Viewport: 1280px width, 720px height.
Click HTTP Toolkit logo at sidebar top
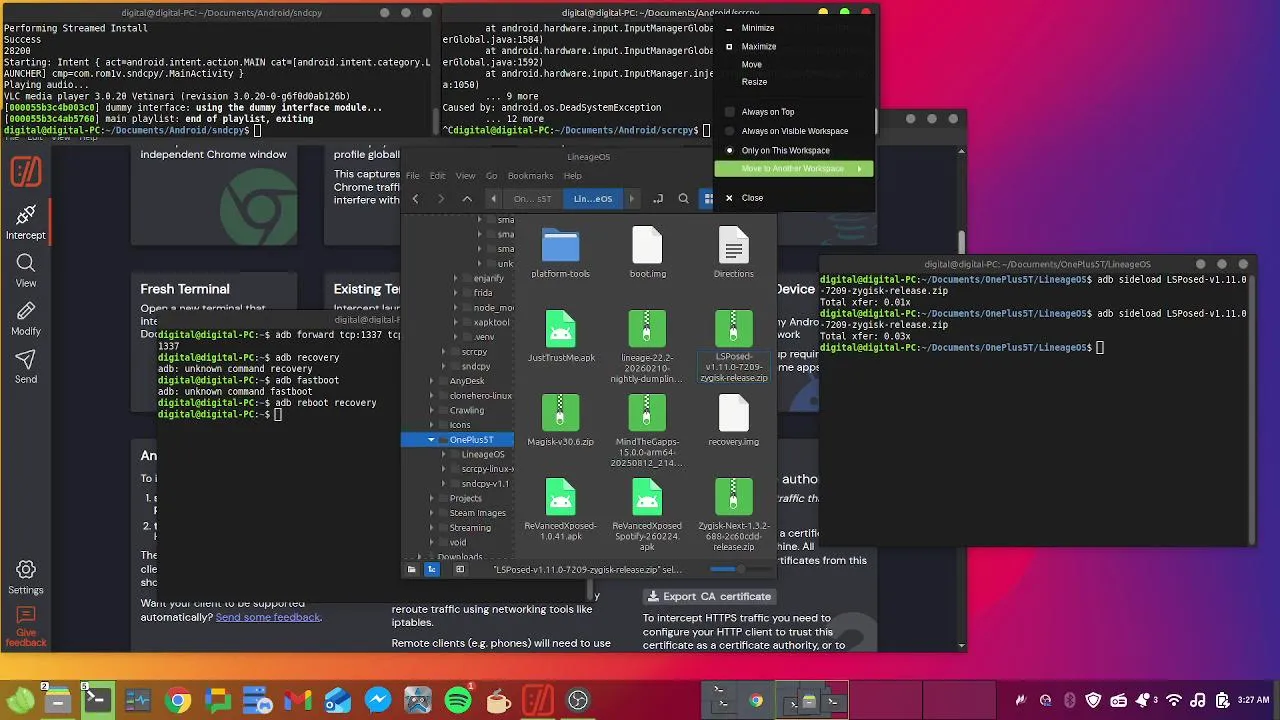(26, 172)
